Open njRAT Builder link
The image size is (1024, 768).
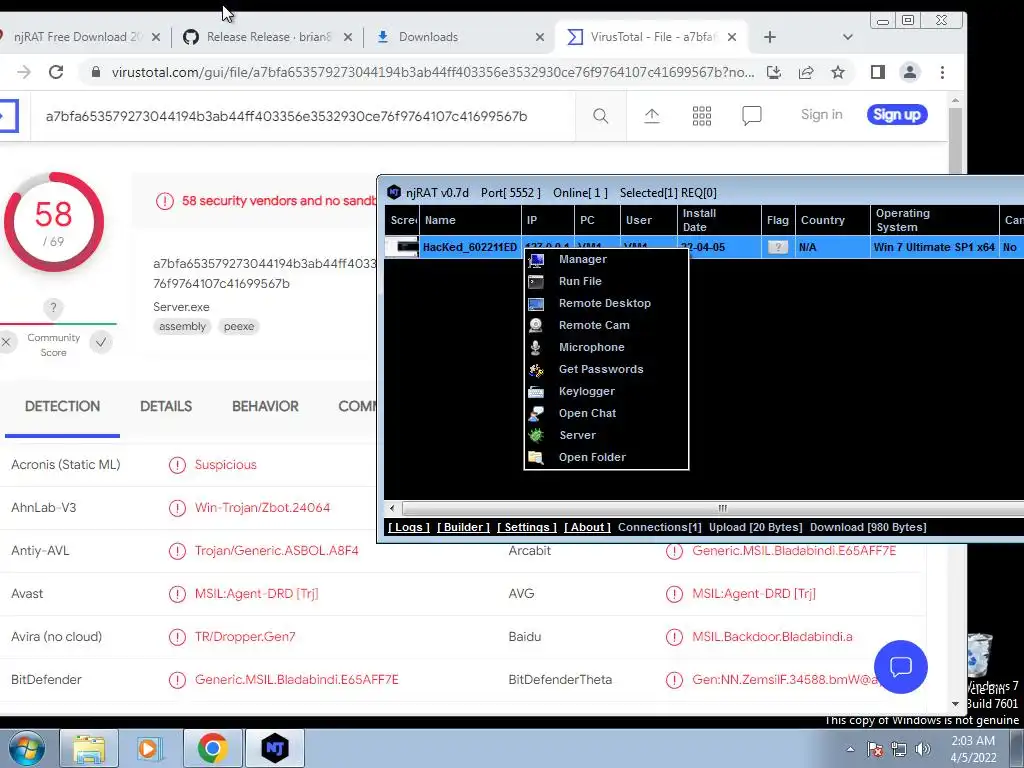point(463,527)
